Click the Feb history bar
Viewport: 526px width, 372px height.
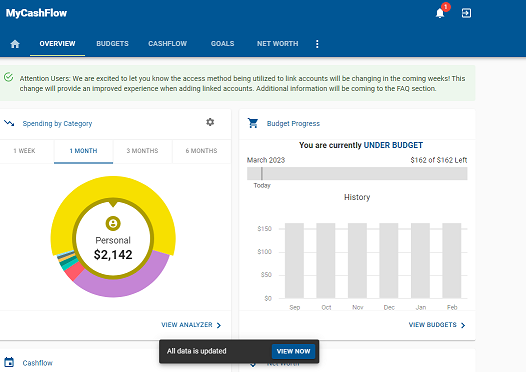(452, 261)
